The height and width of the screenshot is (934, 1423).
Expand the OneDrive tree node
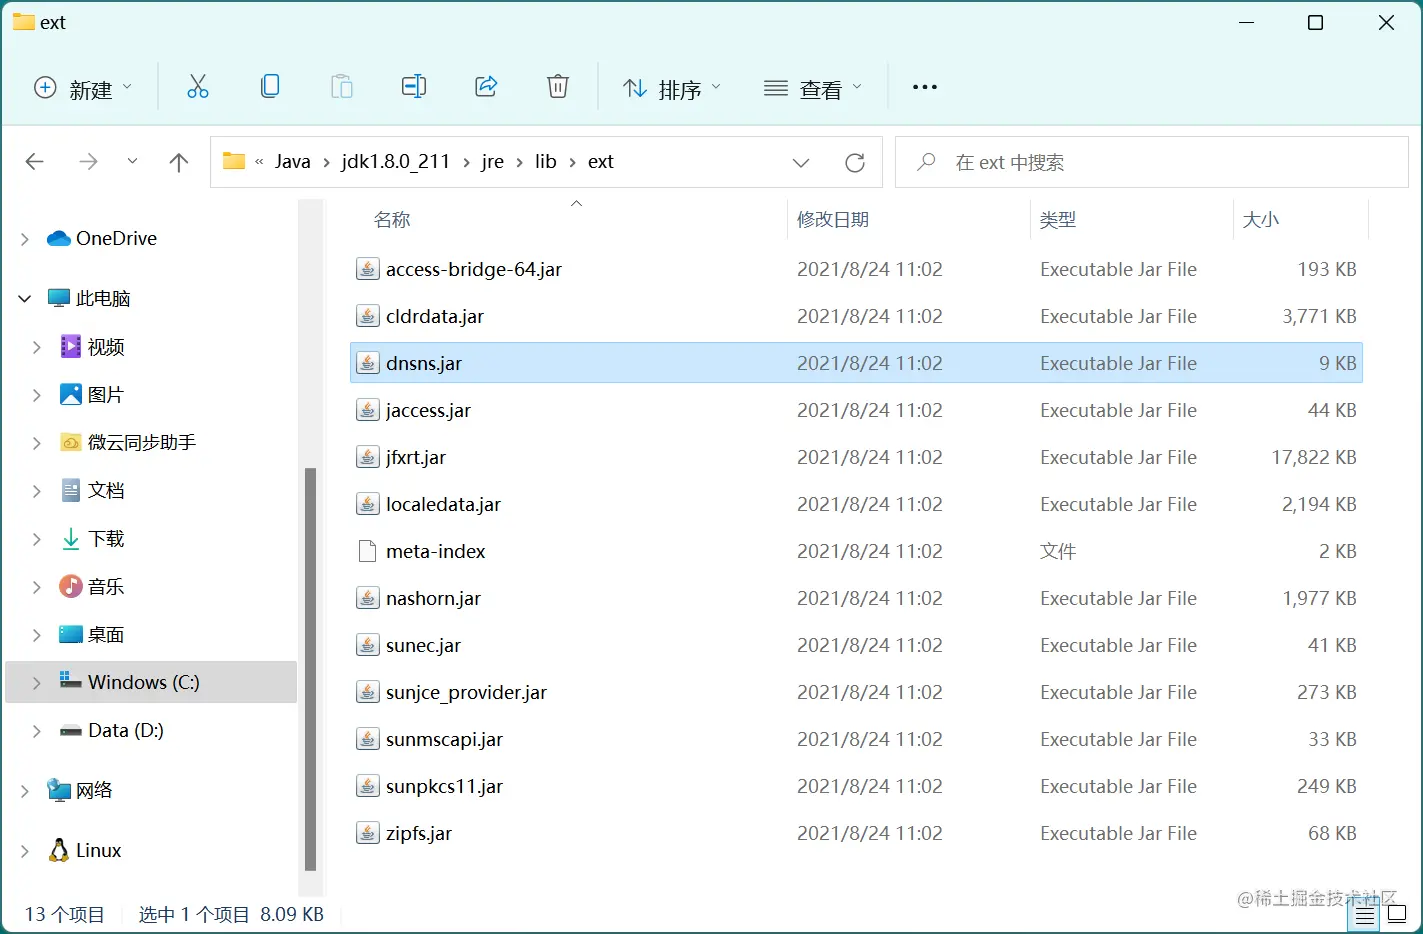[x=25, y=238]
